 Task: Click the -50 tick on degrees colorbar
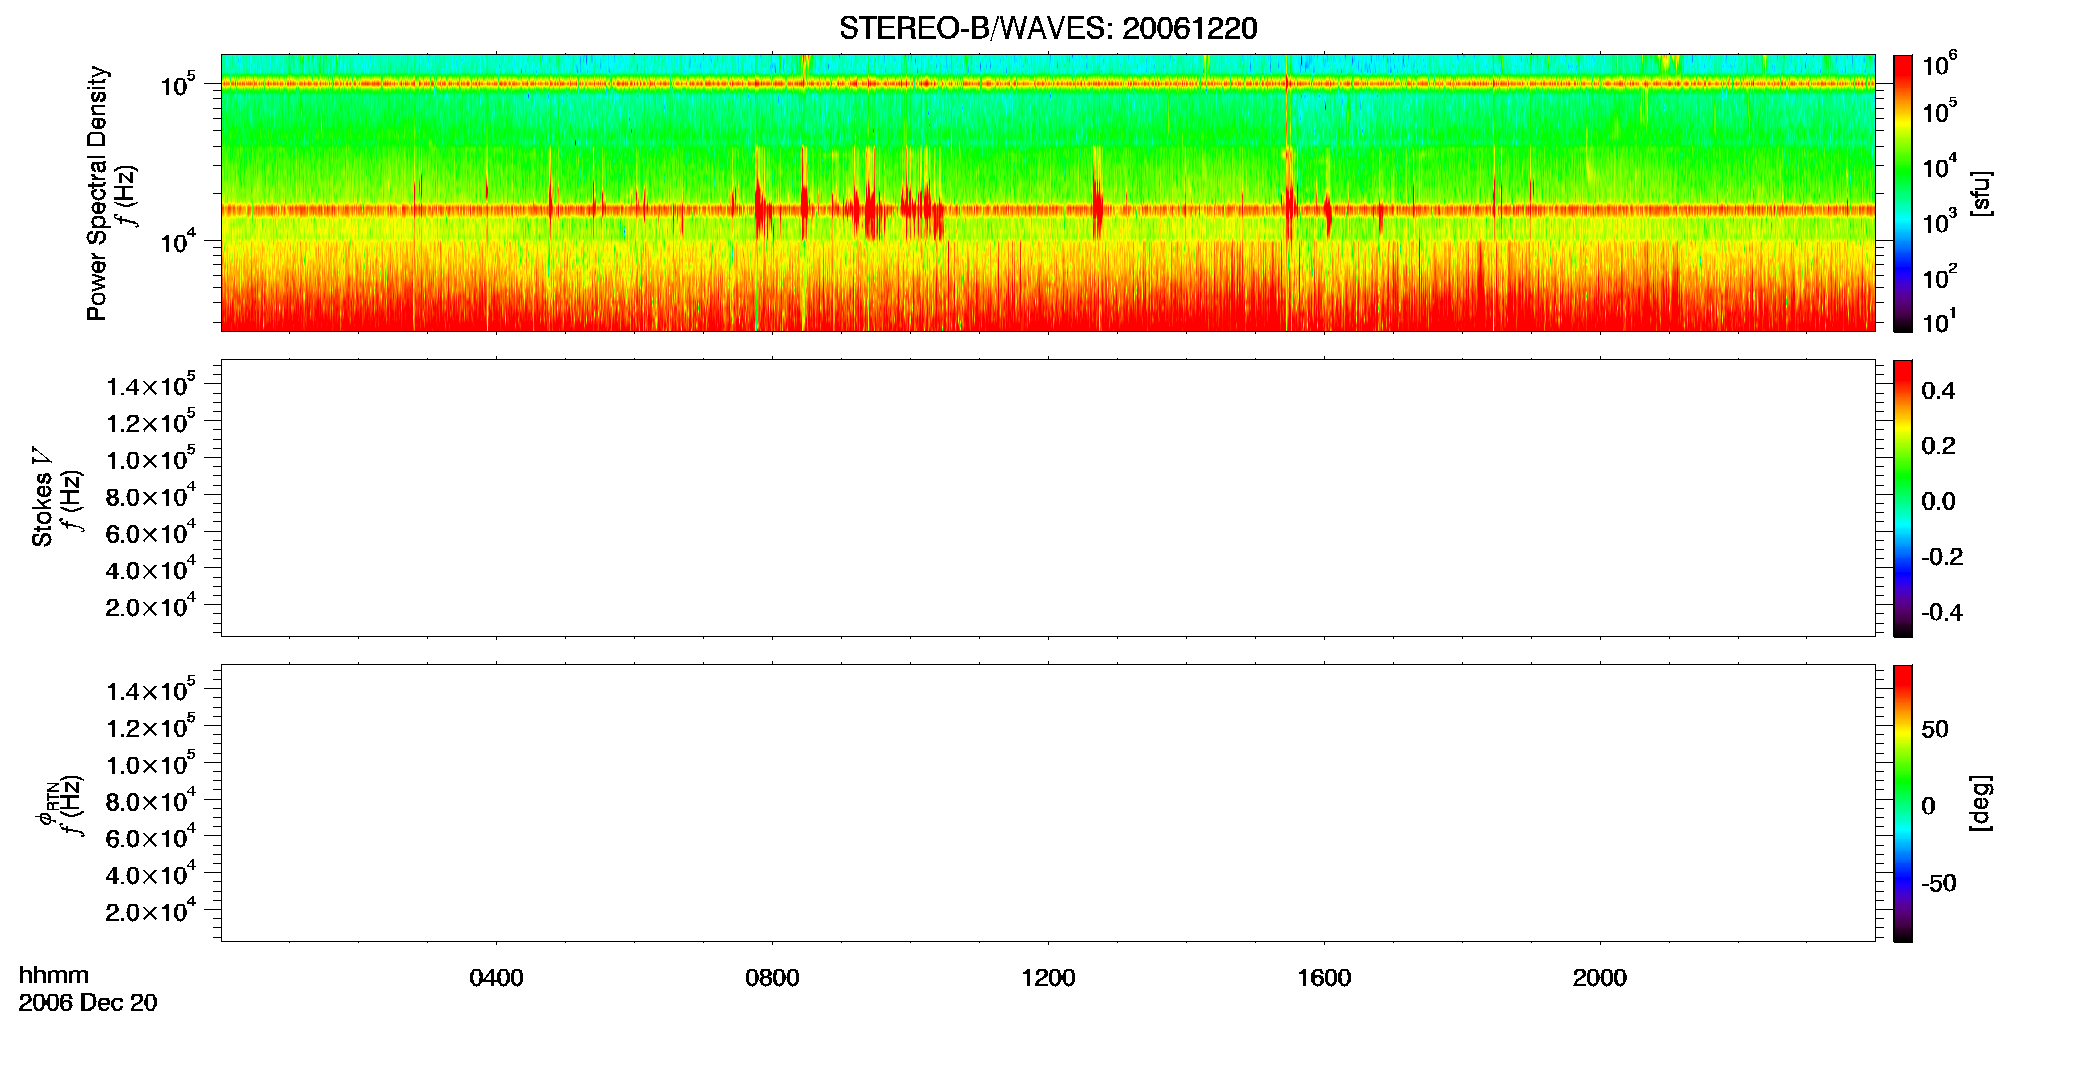[x=1939, y=884]
